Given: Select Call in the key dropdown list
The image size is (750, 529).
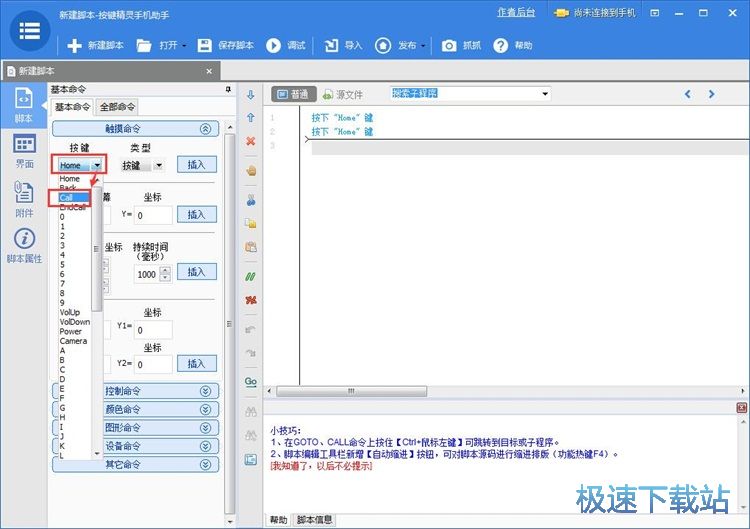Looking at the screenshot, I should tap(75, 198).
